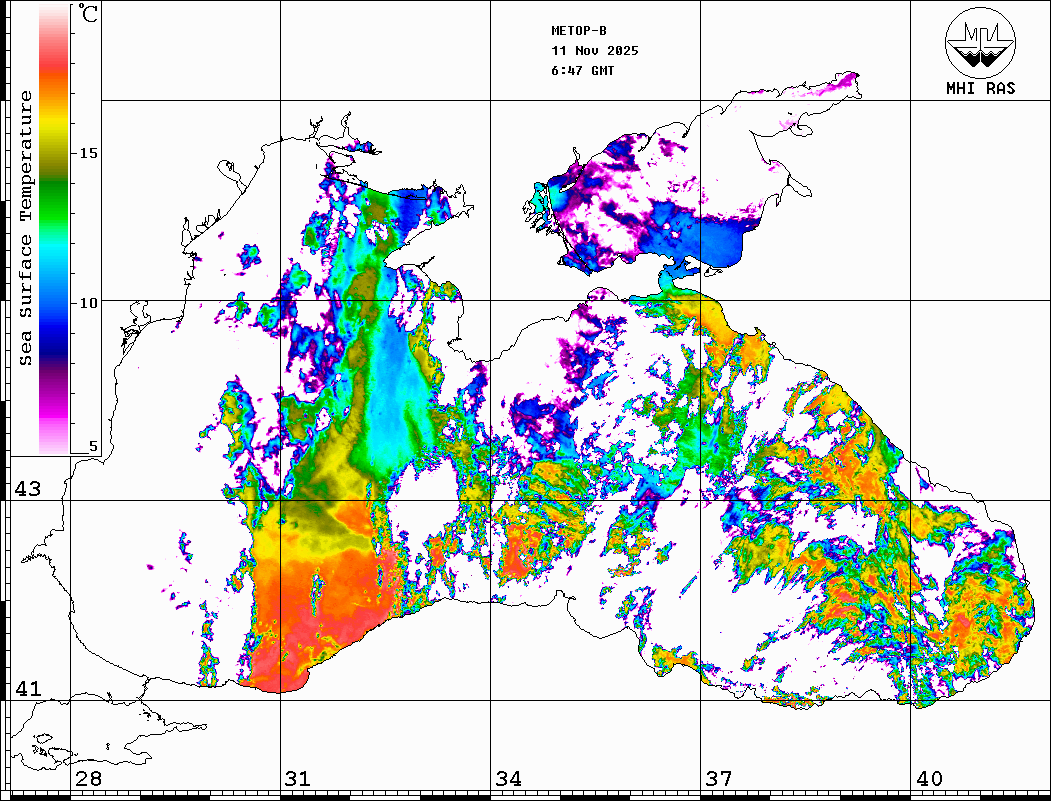The height and width of the screenshot is (801, 1051).
Task: Click the "6:47 GMT" time stamp
Action: click(583, 71)
